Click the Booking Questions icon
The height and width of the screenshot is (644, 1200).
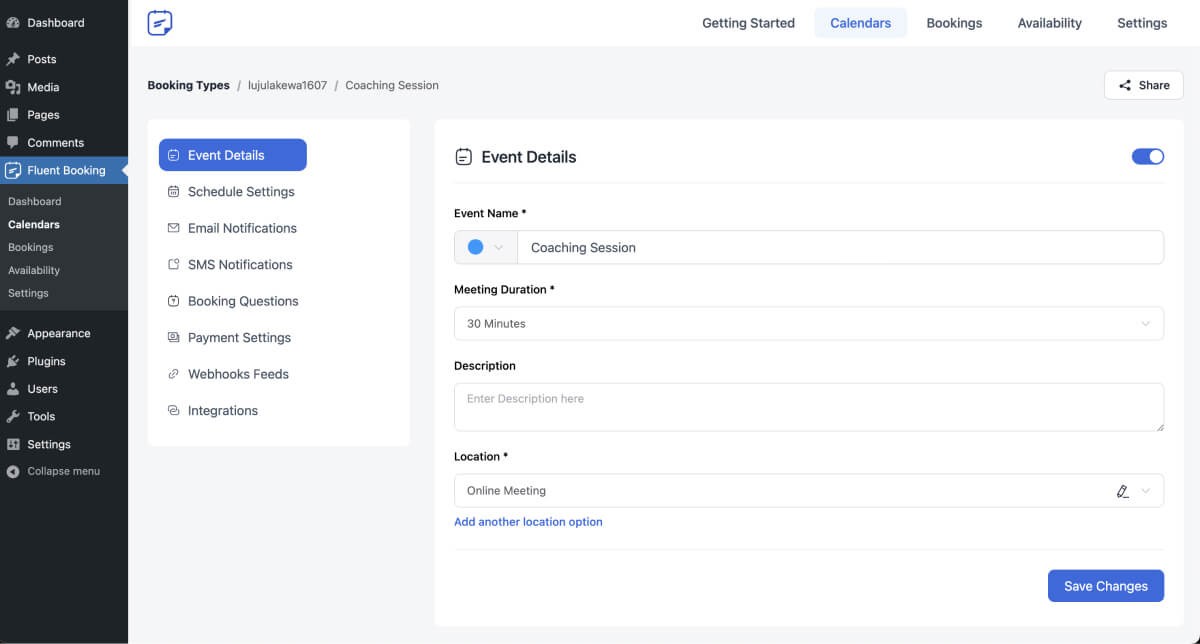click(x=173, y=301)
